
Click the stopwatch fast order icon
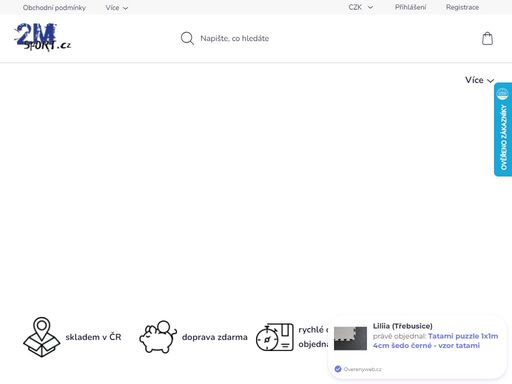click(x=275, y=337)
